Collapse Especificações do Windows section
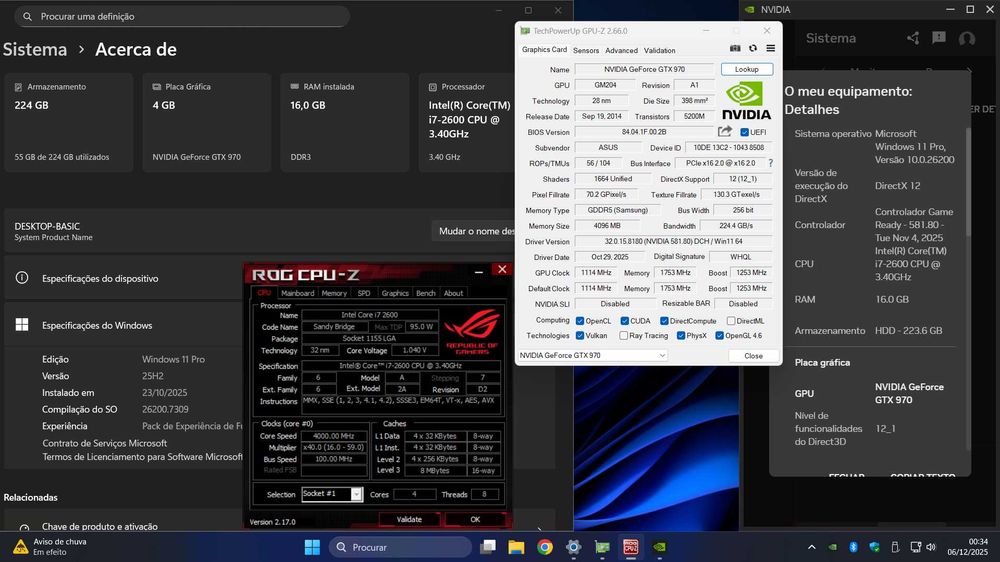This screenshot has height=562, width=1000. pyautogui.click(x=121, y=325)
